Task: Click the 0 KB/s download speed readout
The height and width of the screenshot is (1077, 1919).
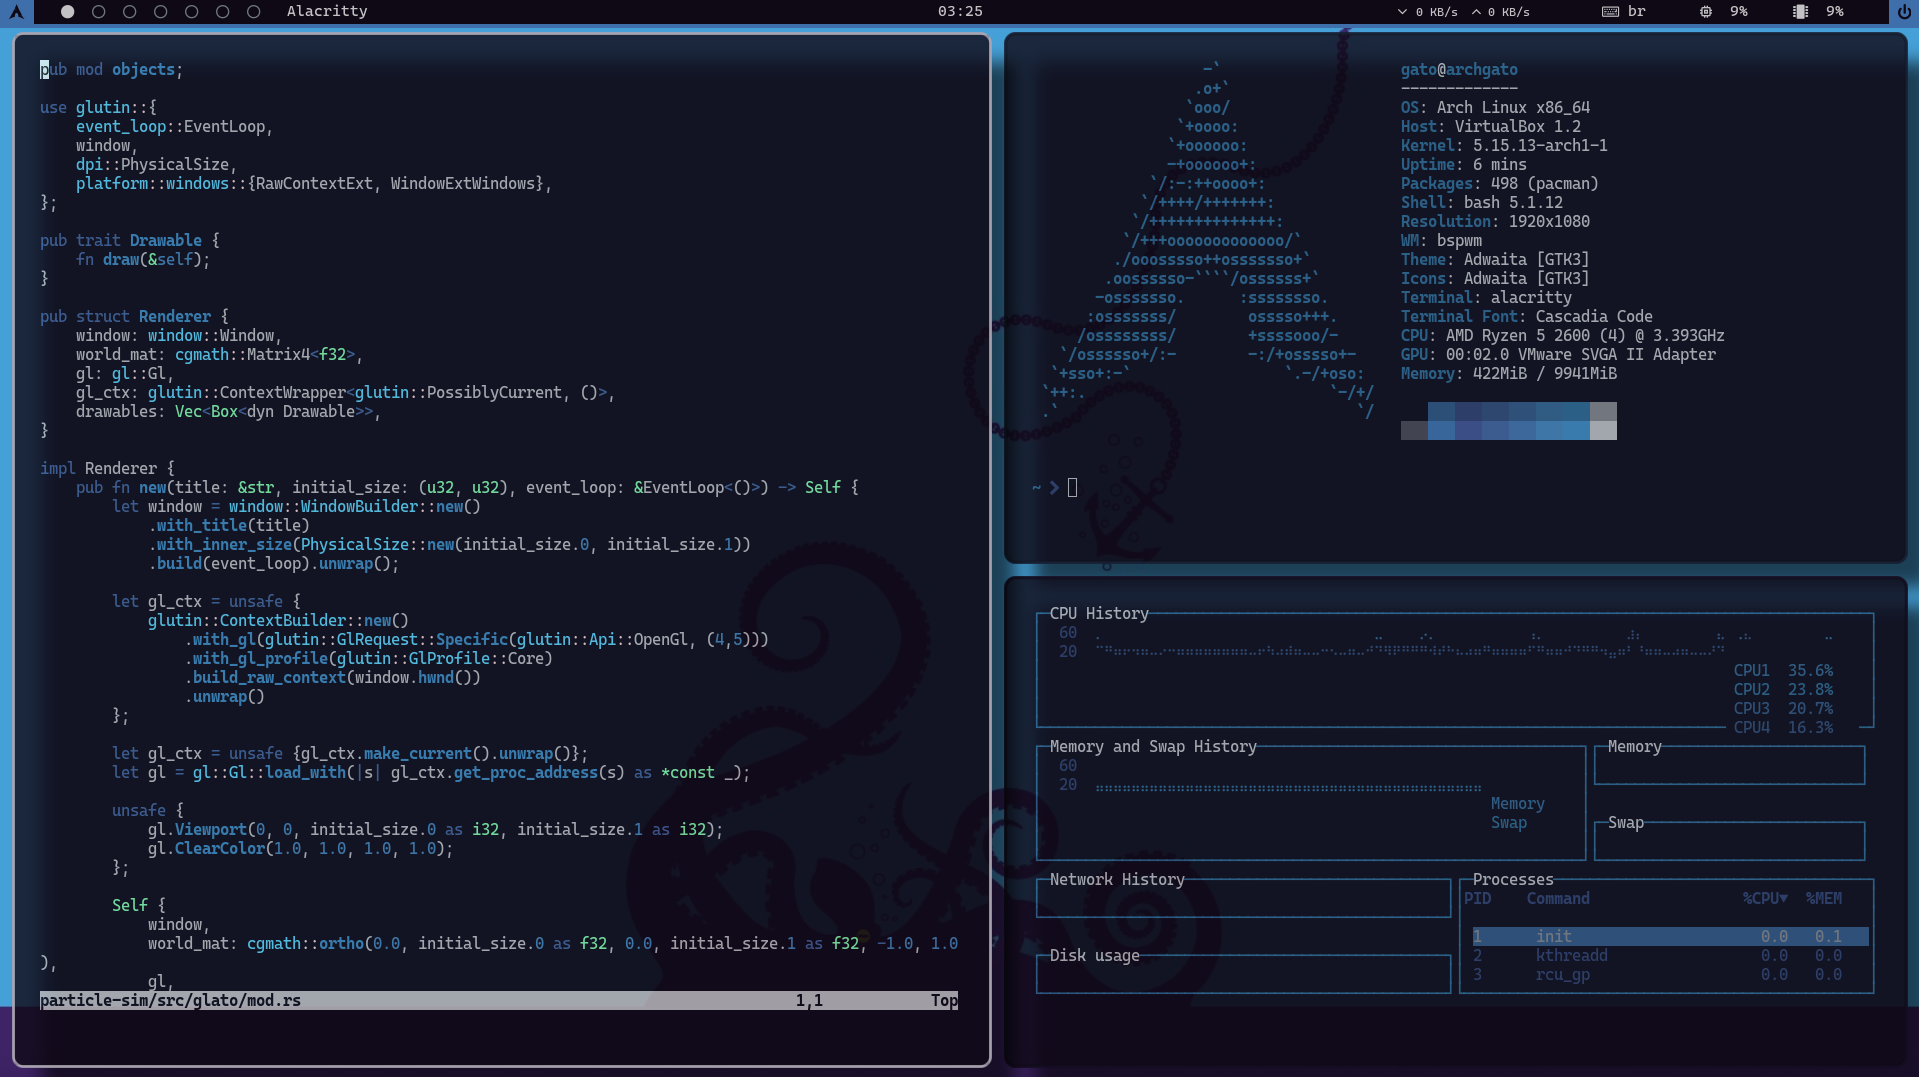Action: [1436, 12]
